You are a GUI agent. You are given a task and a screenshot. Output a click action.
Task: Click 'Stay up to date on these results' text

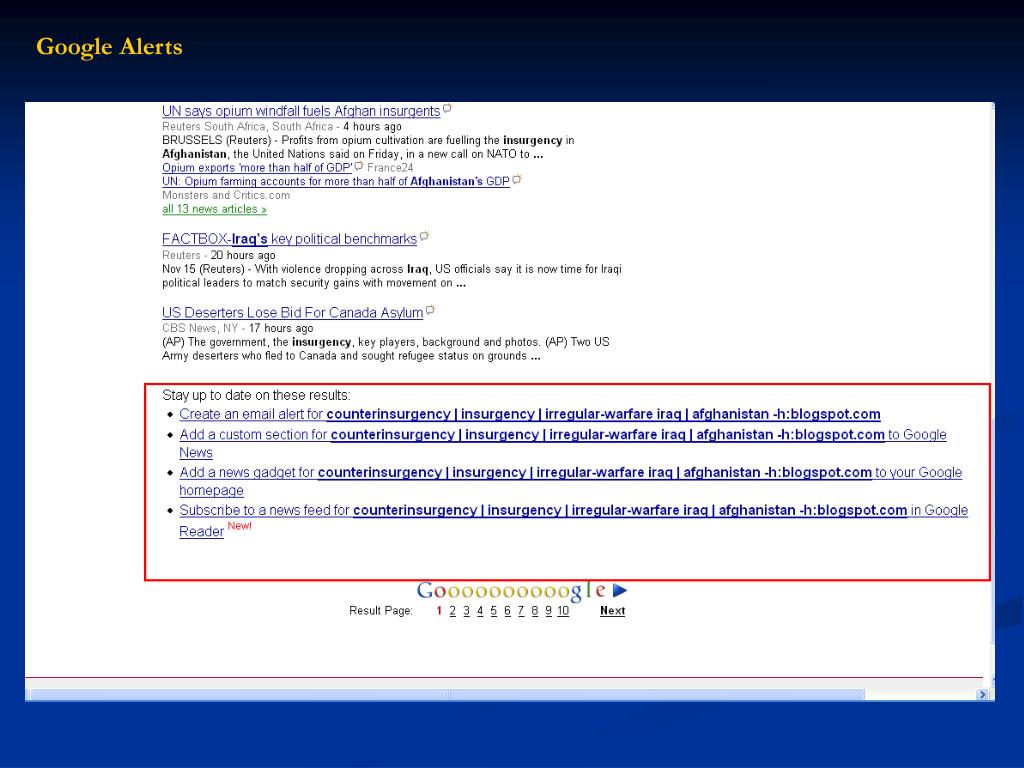256,395
